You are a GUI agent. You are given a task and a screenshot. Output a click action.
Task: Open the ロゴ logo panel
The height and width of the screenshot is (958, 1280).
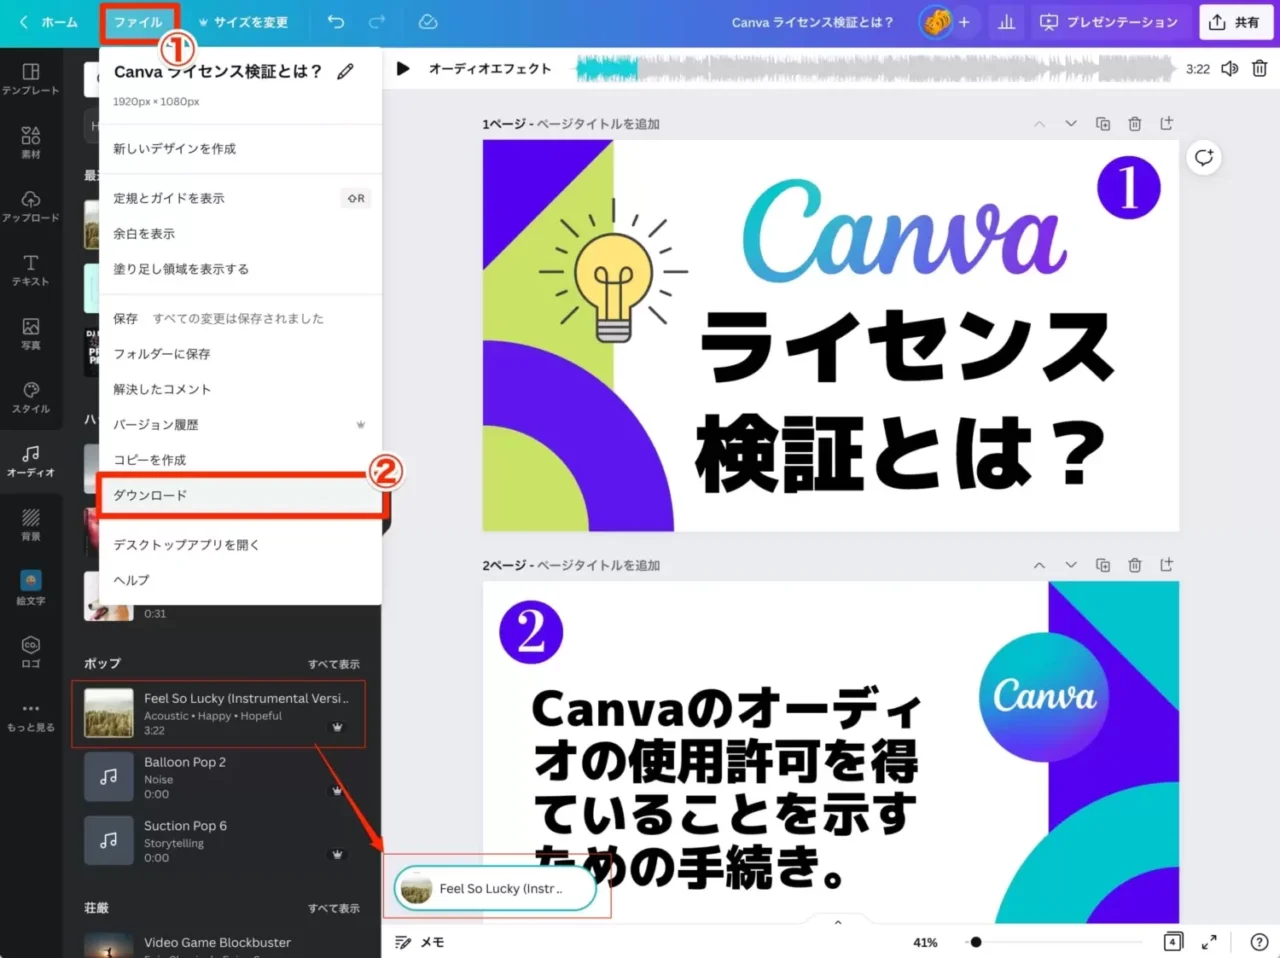point(30,652)
